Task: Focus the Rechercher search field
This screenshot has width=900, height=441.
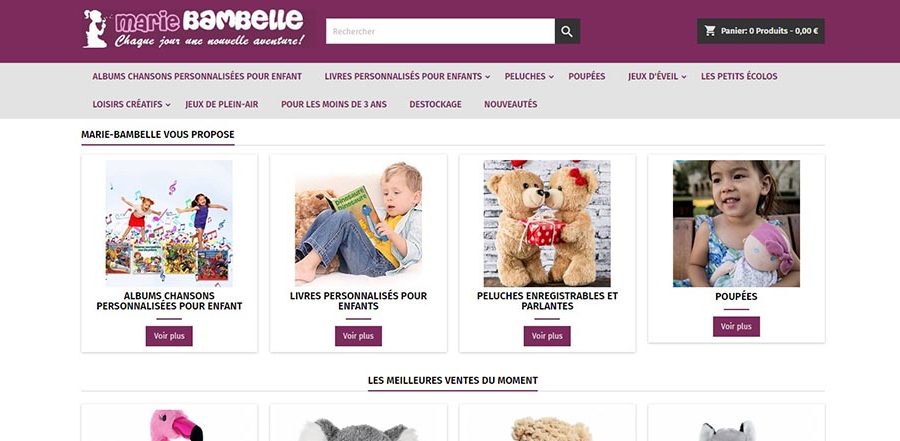Action: tap(440, 32)
